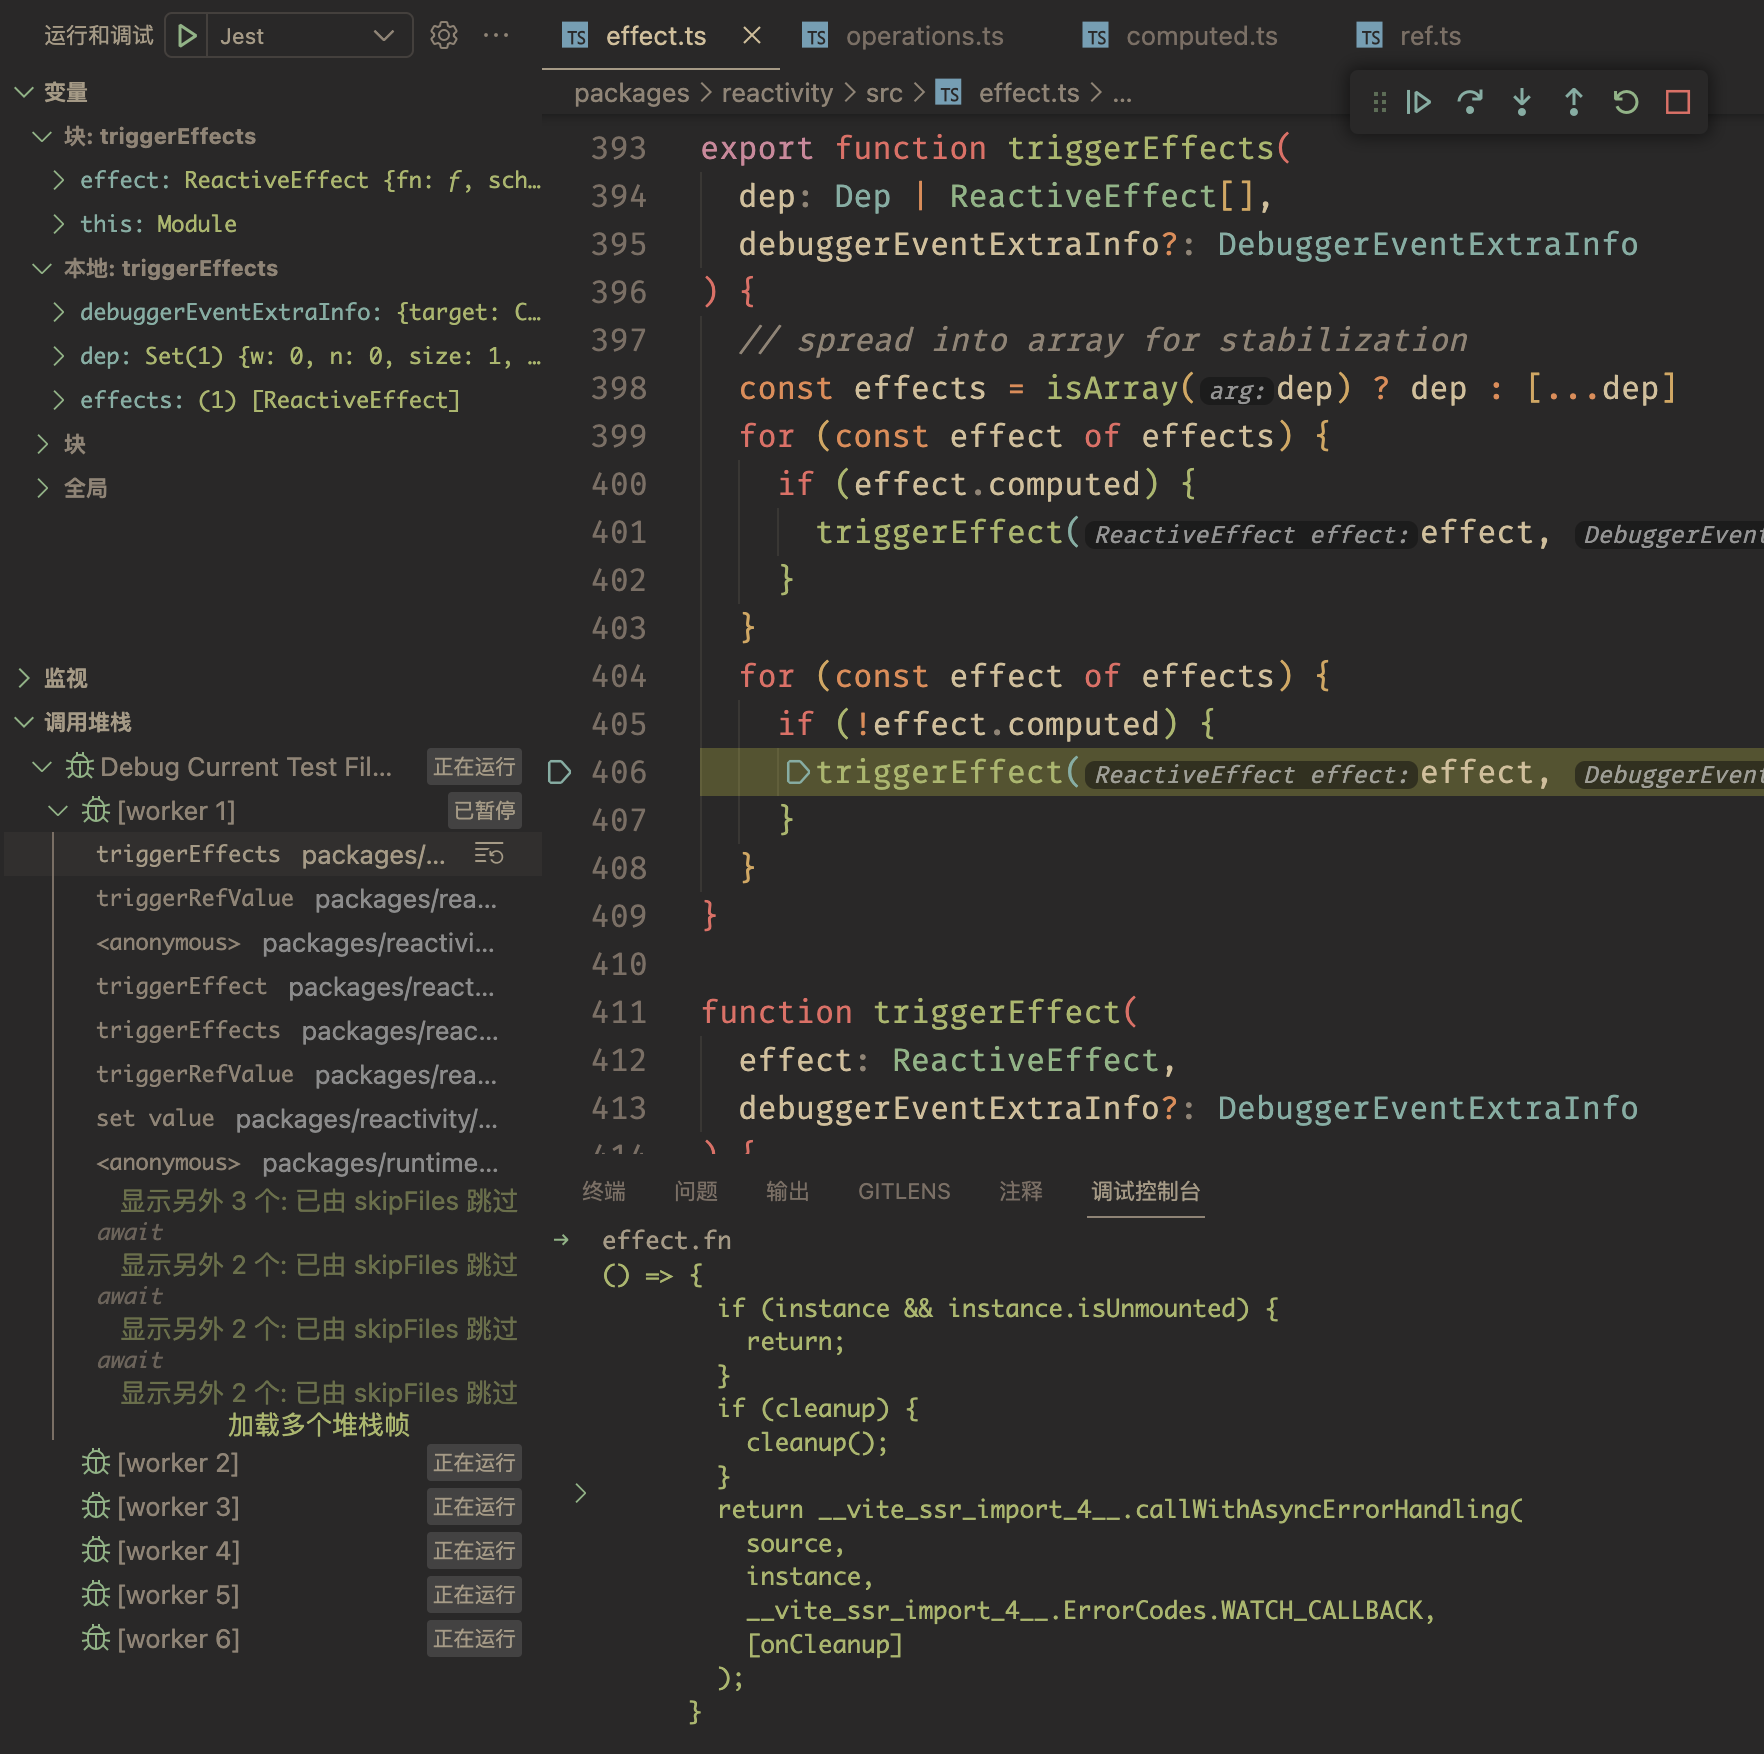The width and height of the screenshot is (1764, 1754).
Task: Click the reactivity breadcrumb segment
Action: tap(776, 93)
